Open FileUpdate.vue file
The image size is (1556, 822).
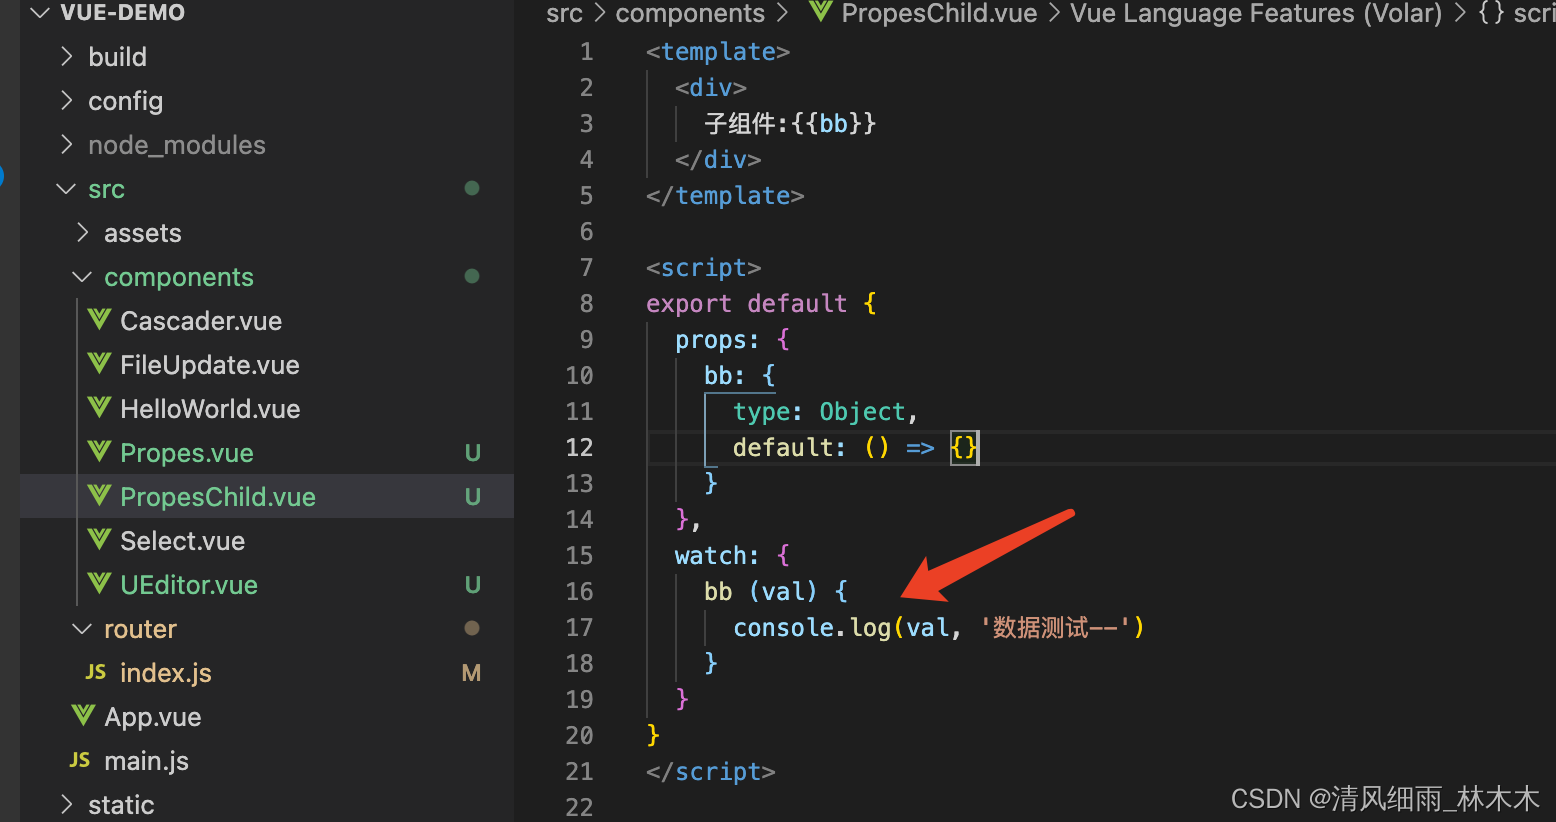tap(210, 365)
